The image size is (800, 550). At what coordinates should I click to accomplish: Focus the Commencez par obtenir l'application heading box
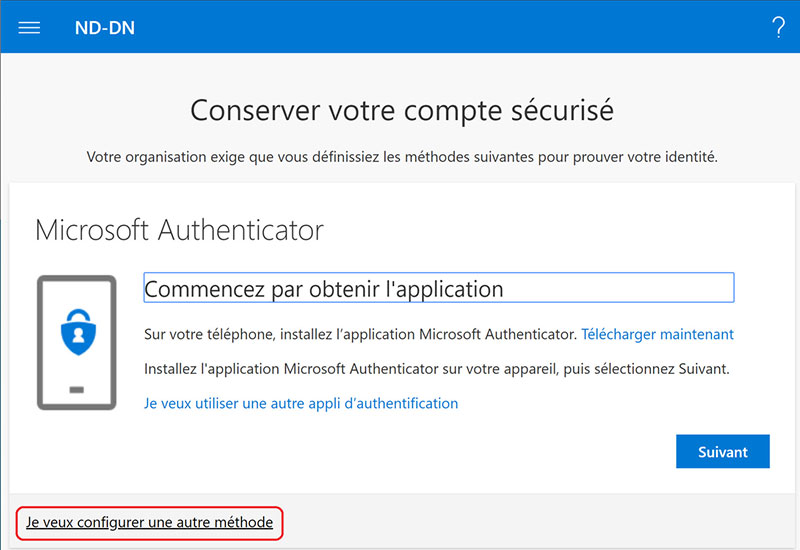point(438,288)
